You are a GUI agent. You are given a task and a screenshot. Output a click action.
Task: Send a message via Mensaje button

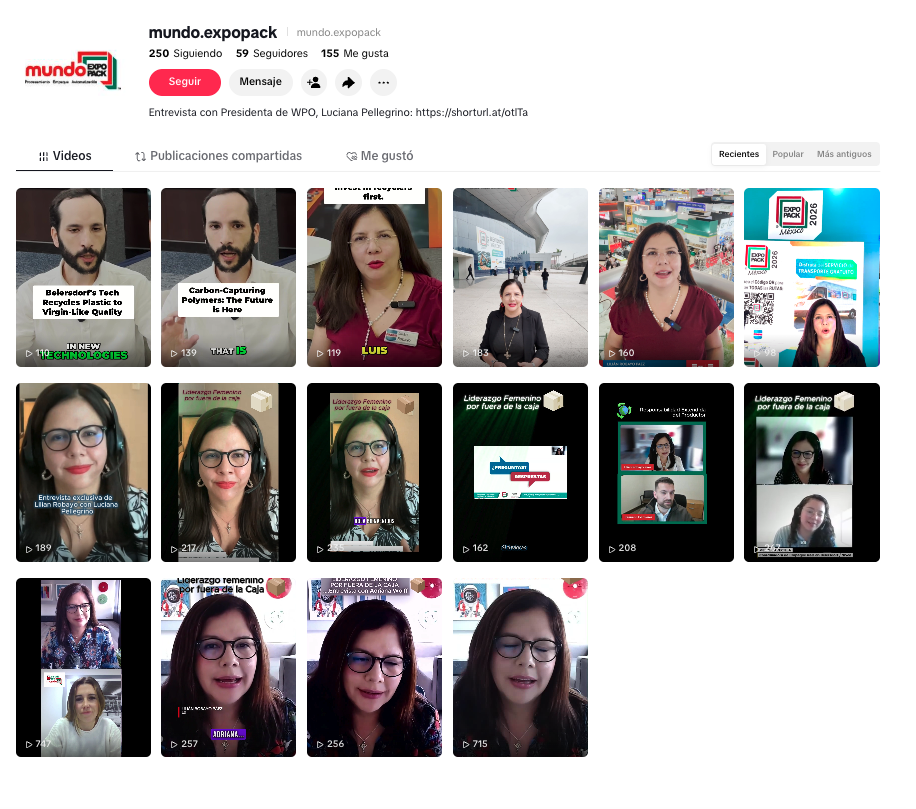261,82
